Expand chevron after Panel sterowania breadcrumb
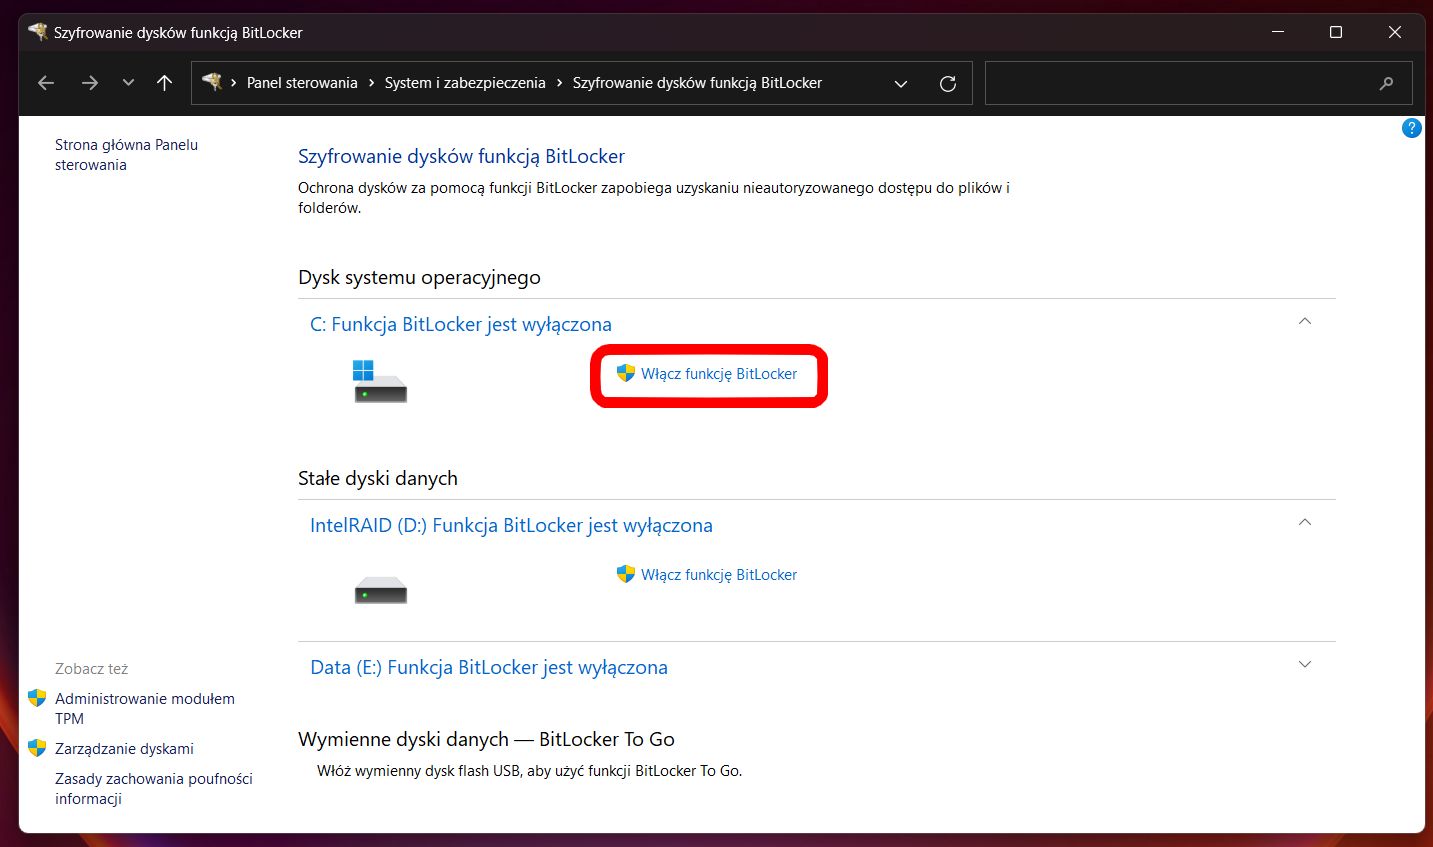The height and width of the screenshot is (847, 1433). point(371,83)
